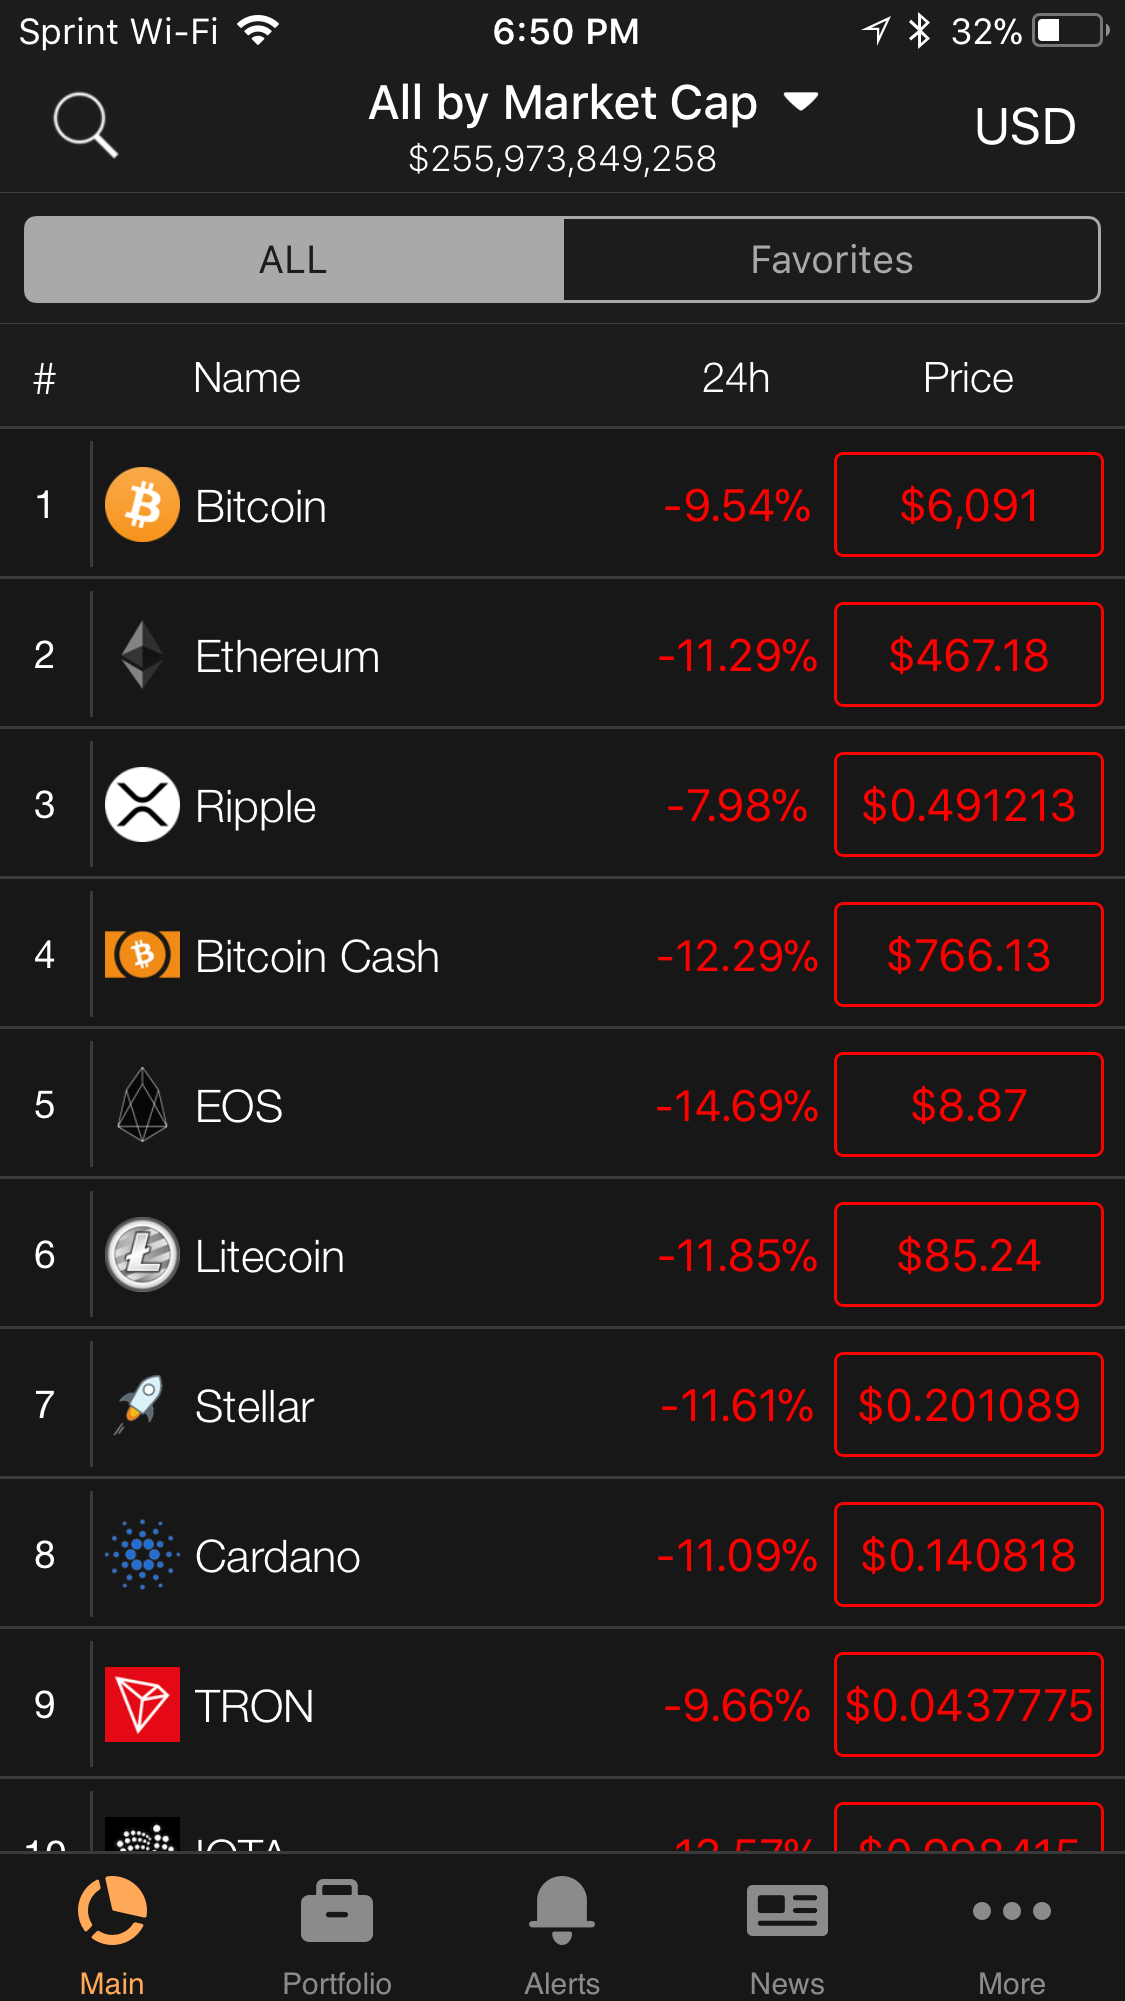Viewport: 1125px width, 2001px height.
Task: Select the ALL segment toggle
Action: 294,260
